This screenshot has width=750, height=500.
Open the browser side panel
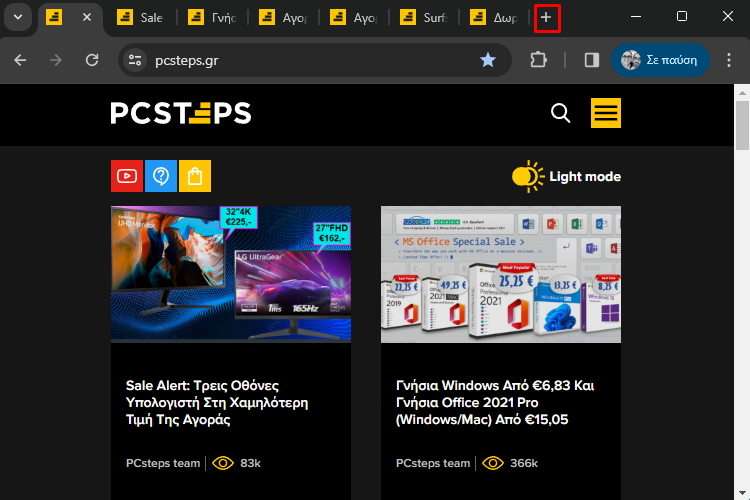pos(592,60)
